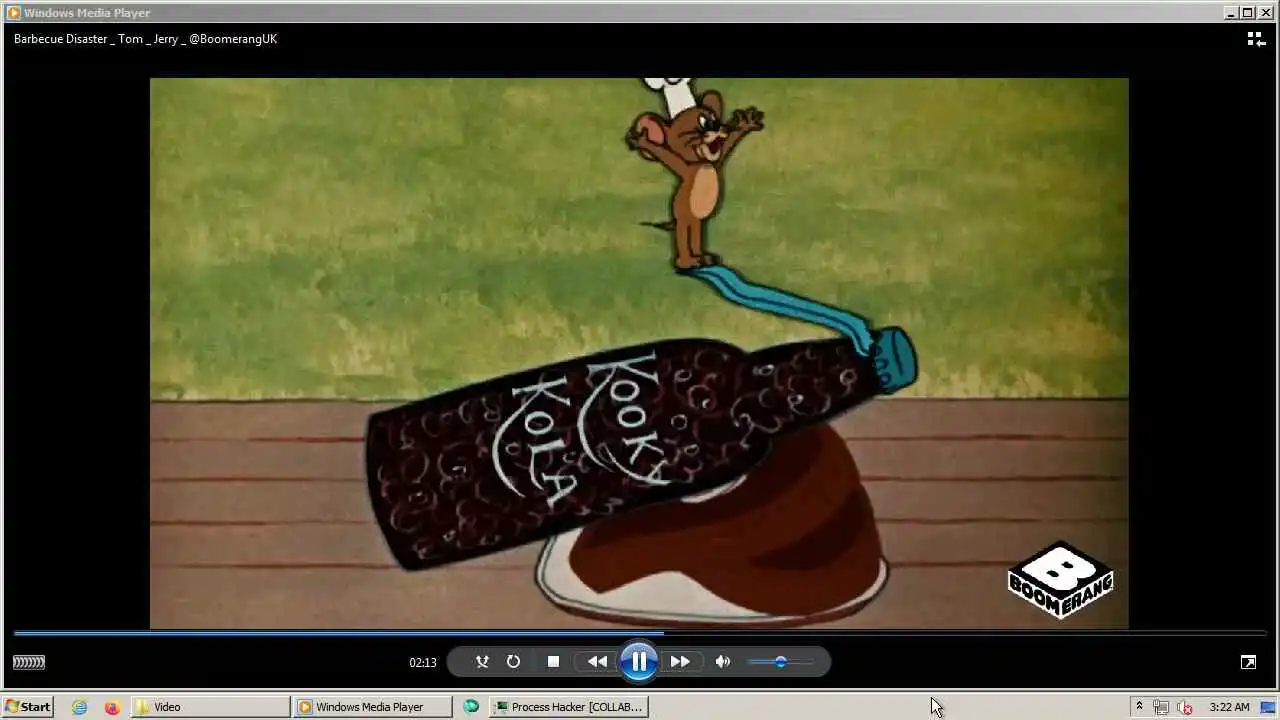Open the Windows Start menu

[x=27, y=706]
